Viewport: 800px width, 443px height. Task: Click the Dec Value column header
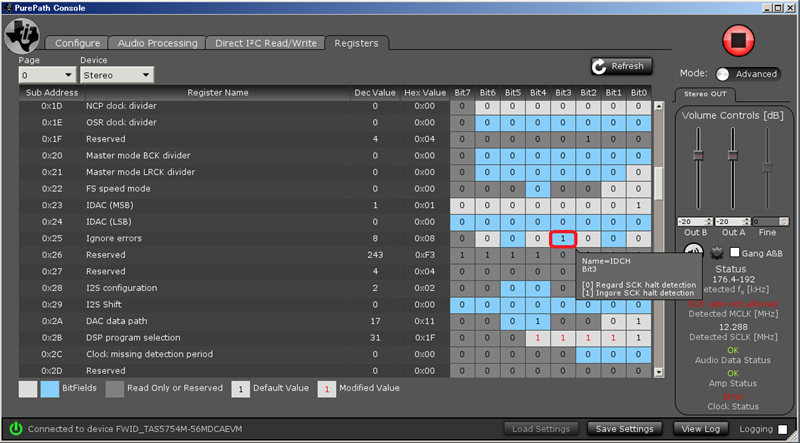[x=375, y=92]
